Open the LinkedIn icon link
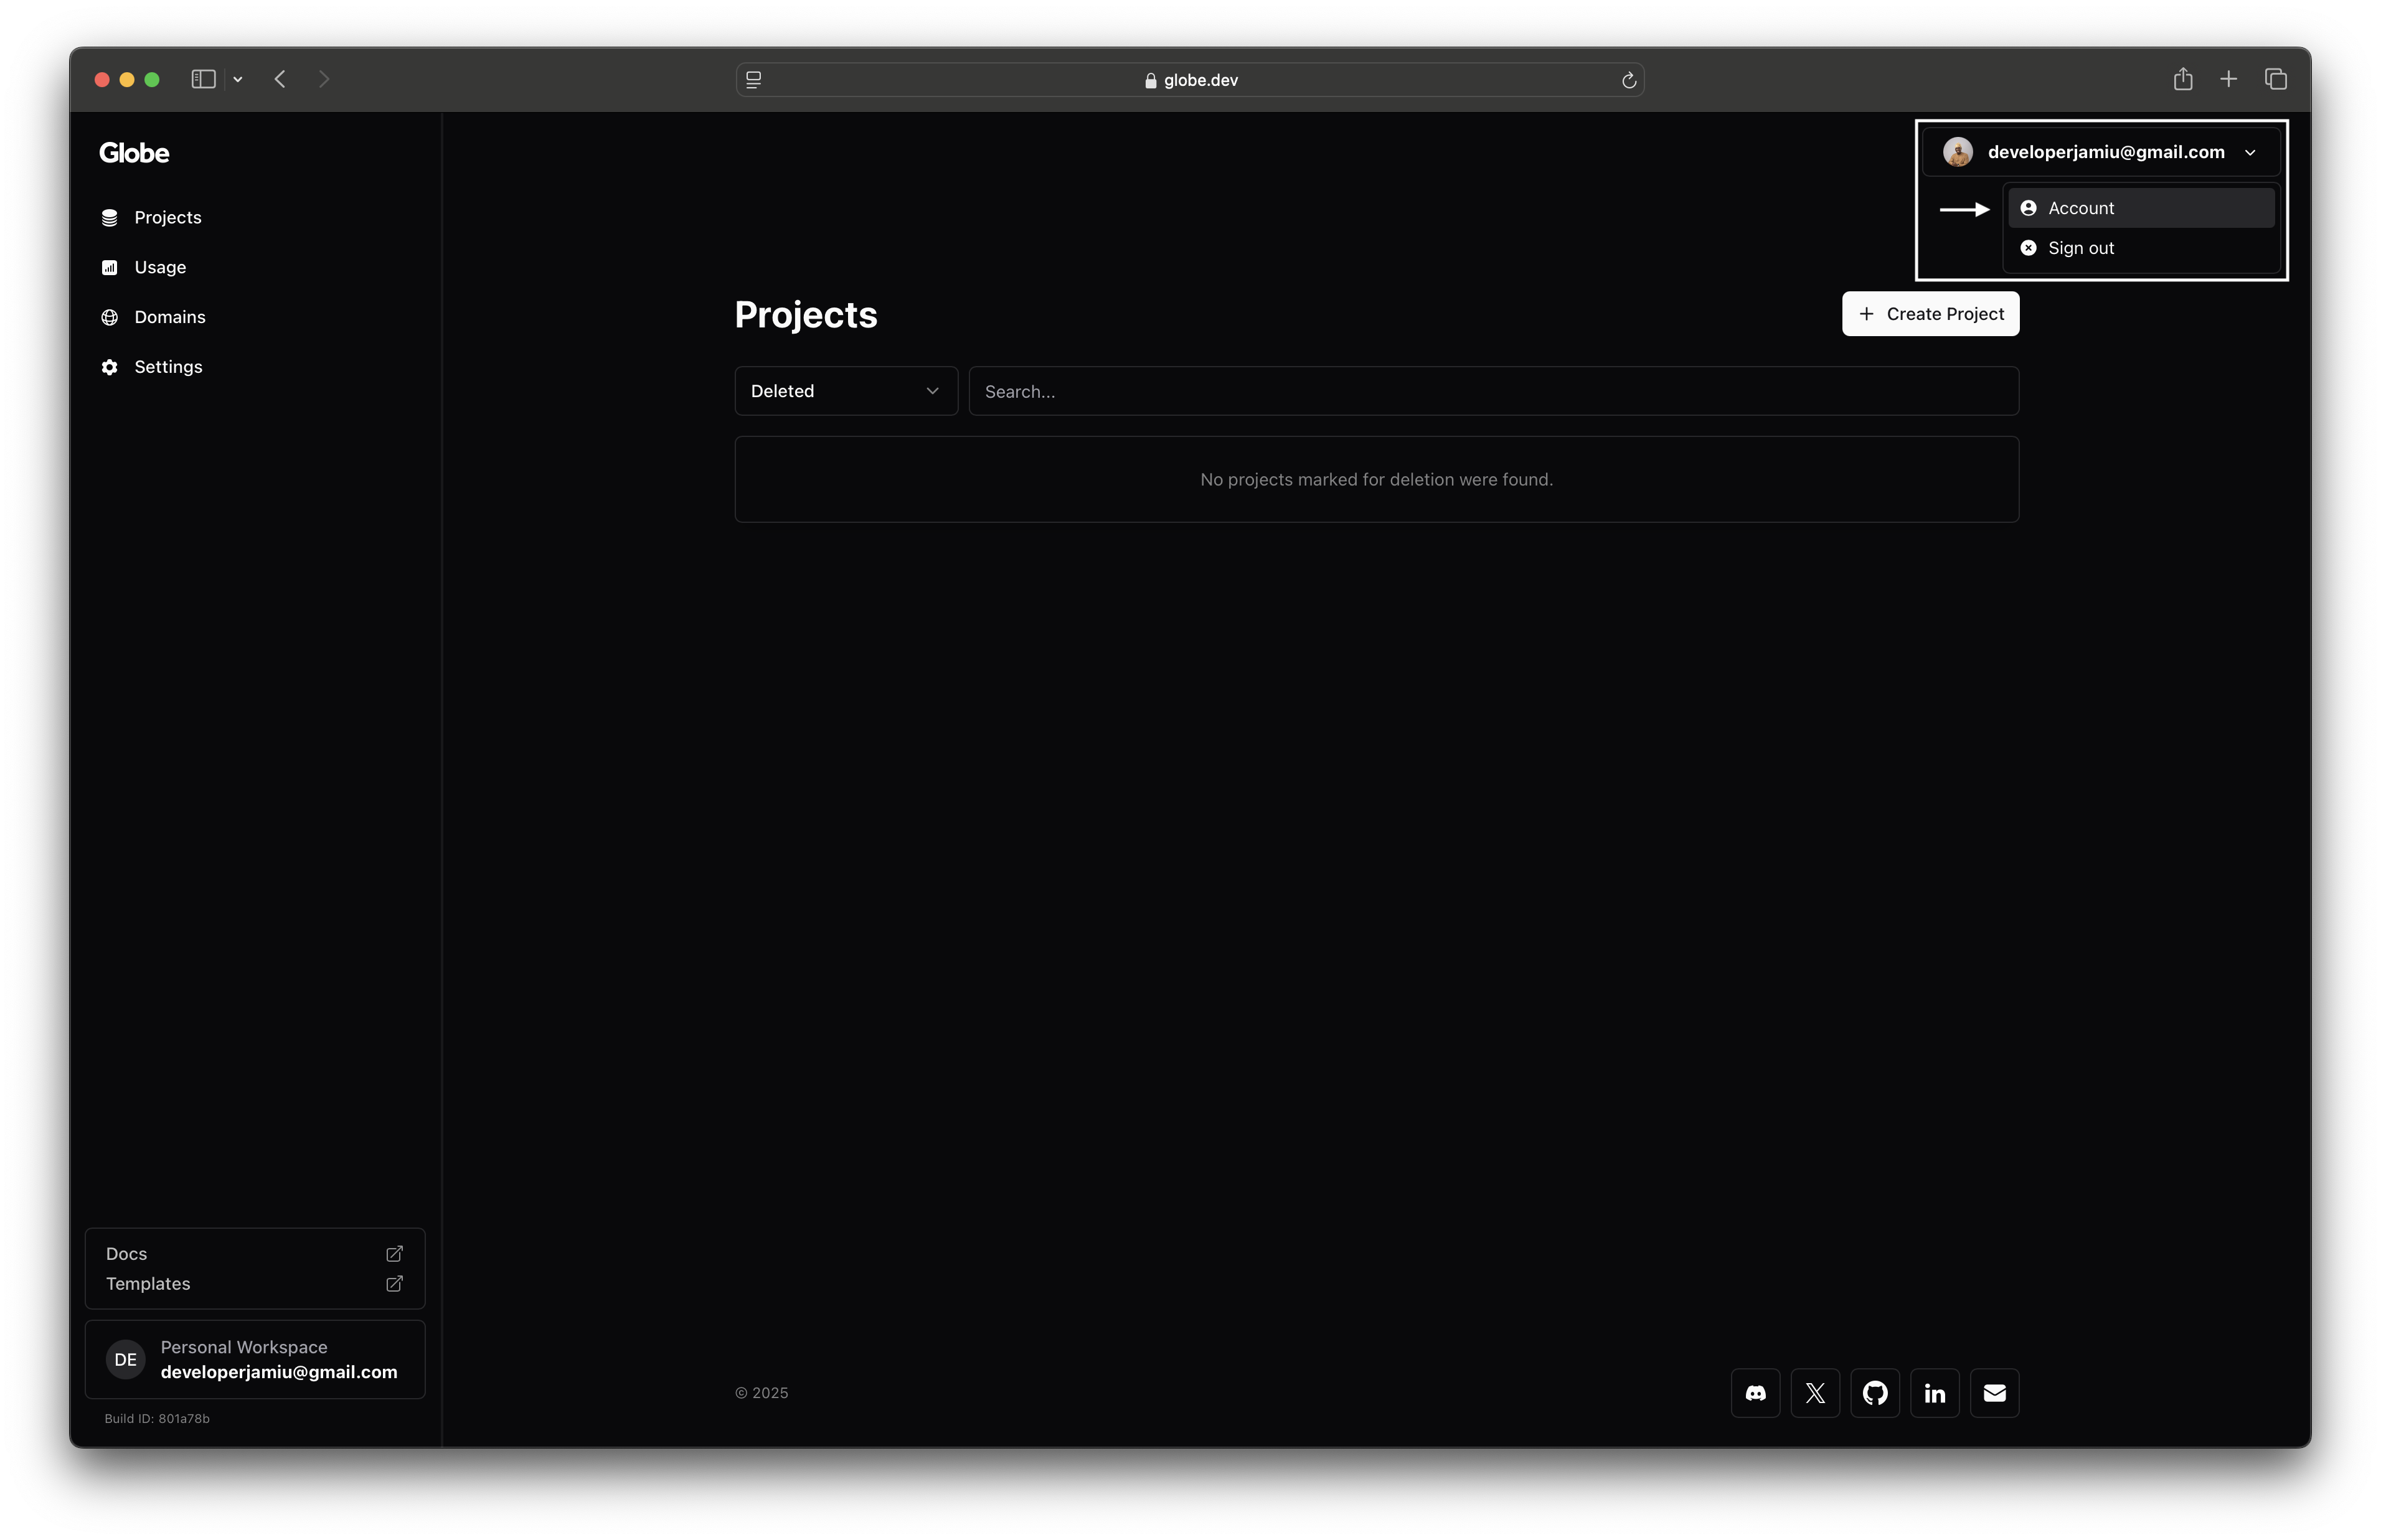The image size is (2381, 1540). pos(1934,1393)
